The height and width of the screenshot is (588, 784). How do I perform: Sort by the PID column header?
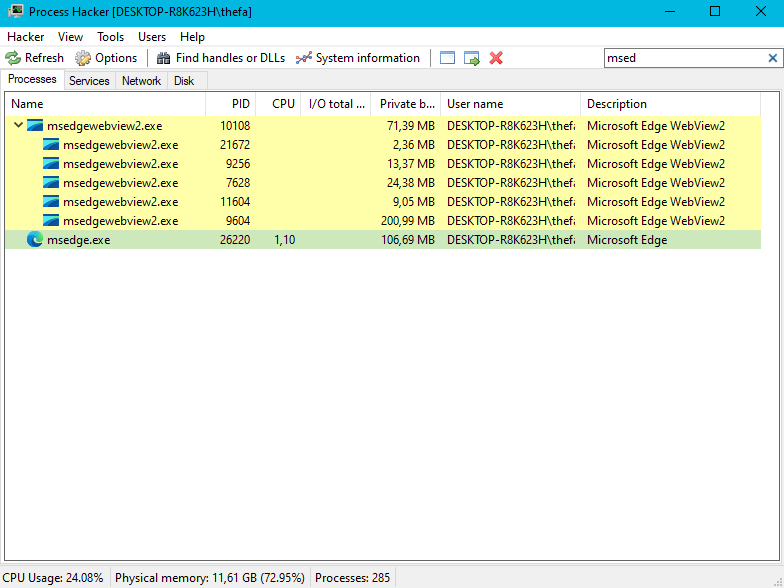pyautogui.click(x=230, y=104)
